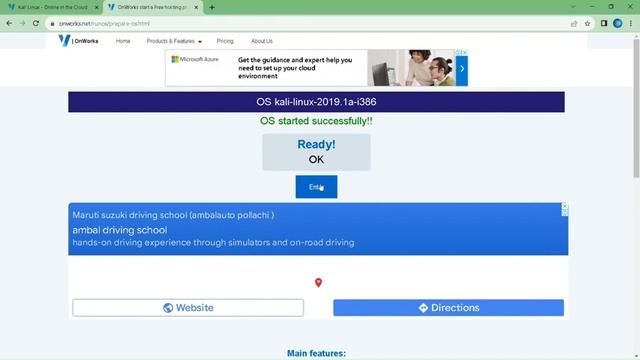Screen dimensions: 640x360
Task: Click the site lock icon
Action: [x=52, y=24]
